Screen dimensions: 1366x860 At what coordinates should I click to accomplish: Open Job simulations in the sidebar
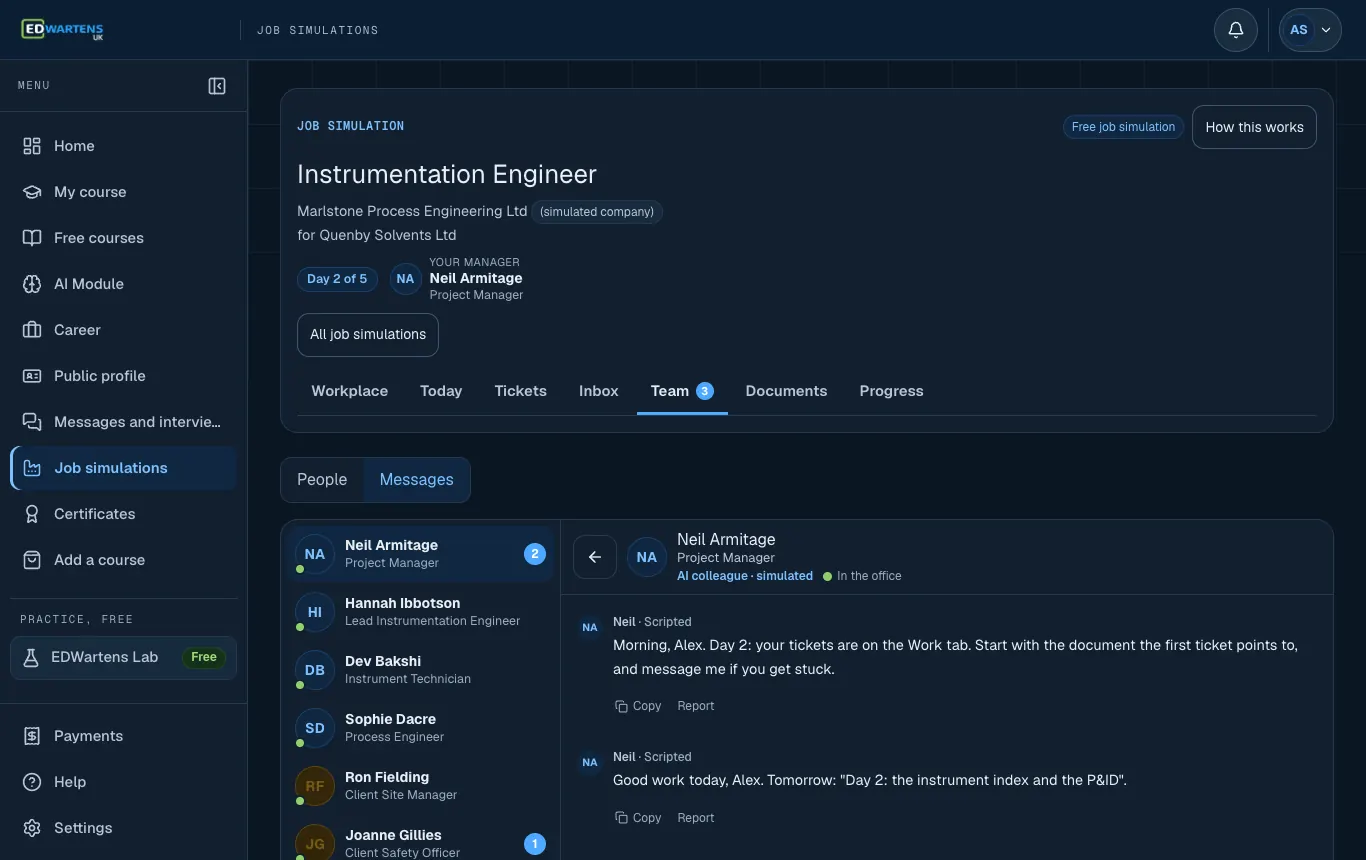click(x=124, y=468)
